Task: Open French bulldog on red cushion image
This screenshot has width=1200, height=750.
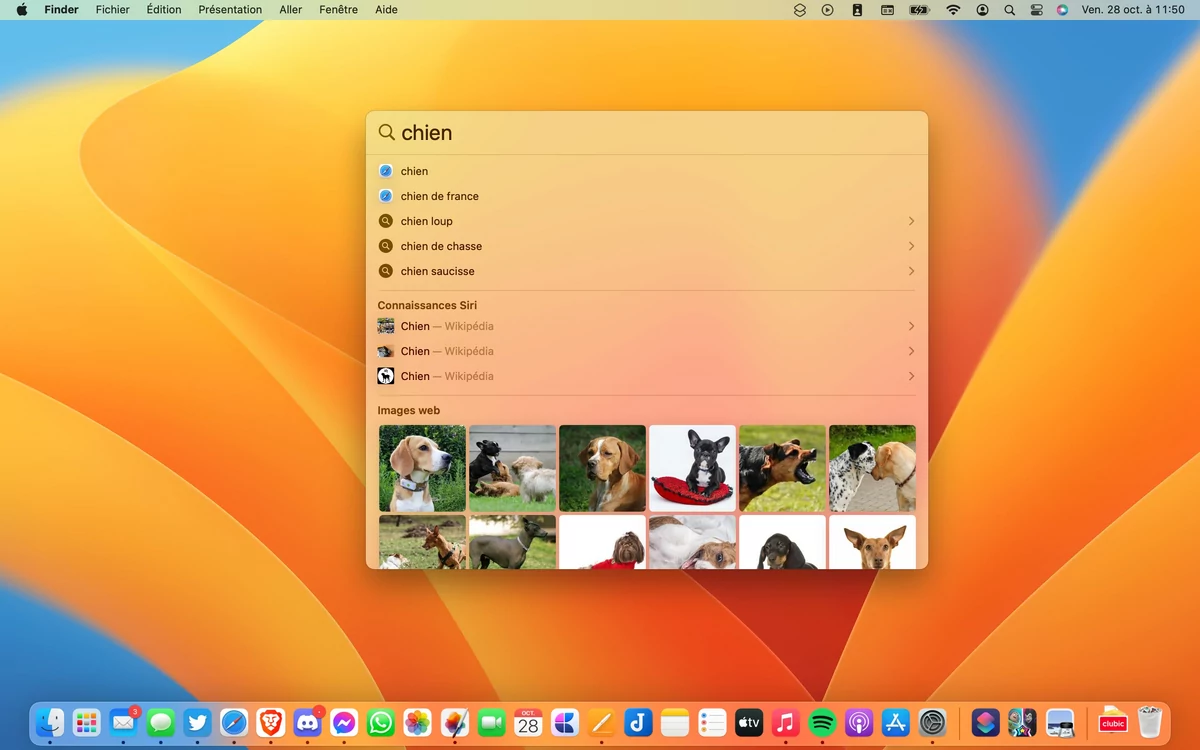Action: pos(692,468)
